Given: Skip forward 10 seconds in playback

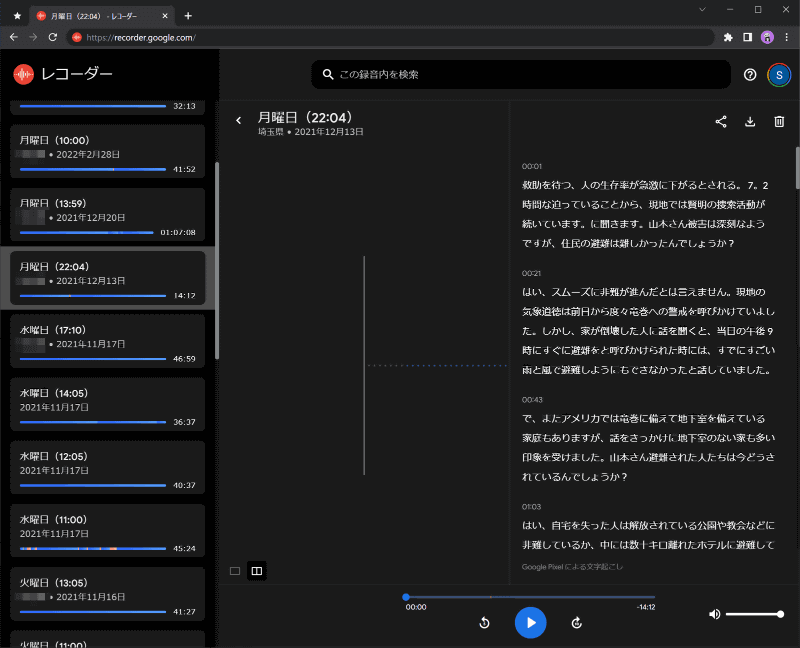Looking at the screenshot, I should tap(577, 622).
